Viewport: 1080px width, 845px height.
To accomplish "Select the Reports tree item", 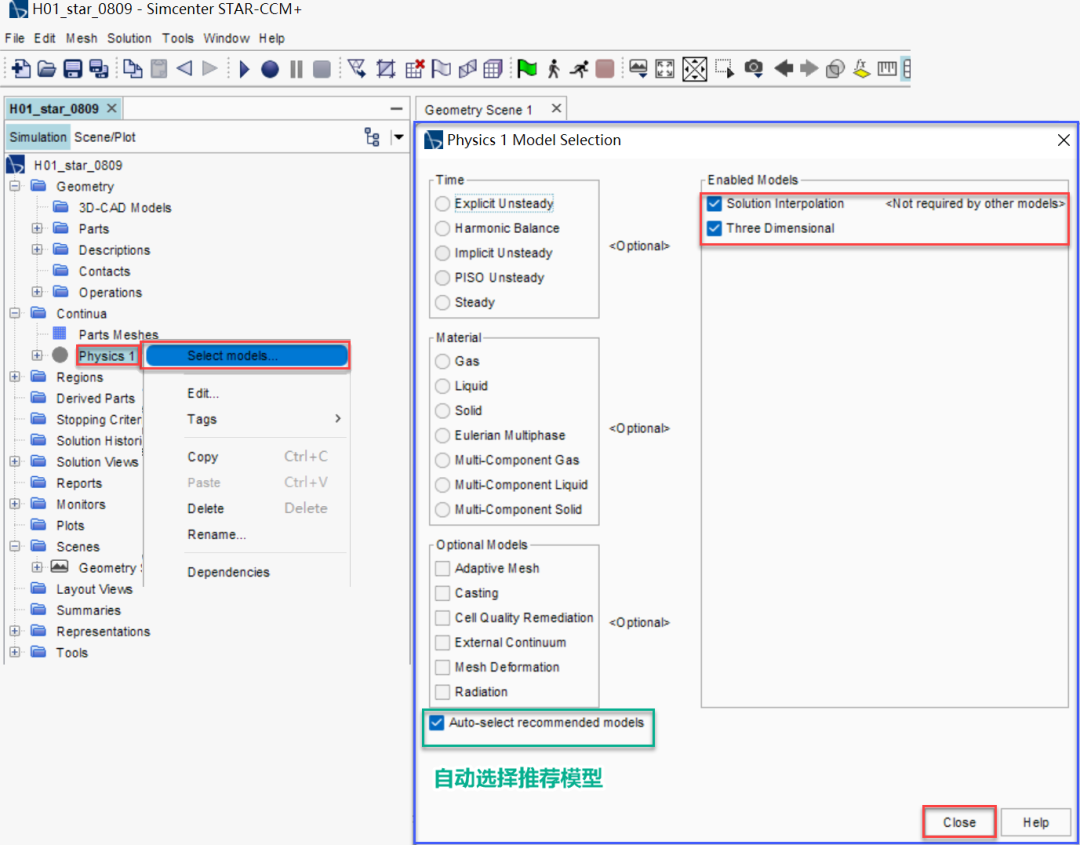I will pyautogui.click(x=79, y=483).
